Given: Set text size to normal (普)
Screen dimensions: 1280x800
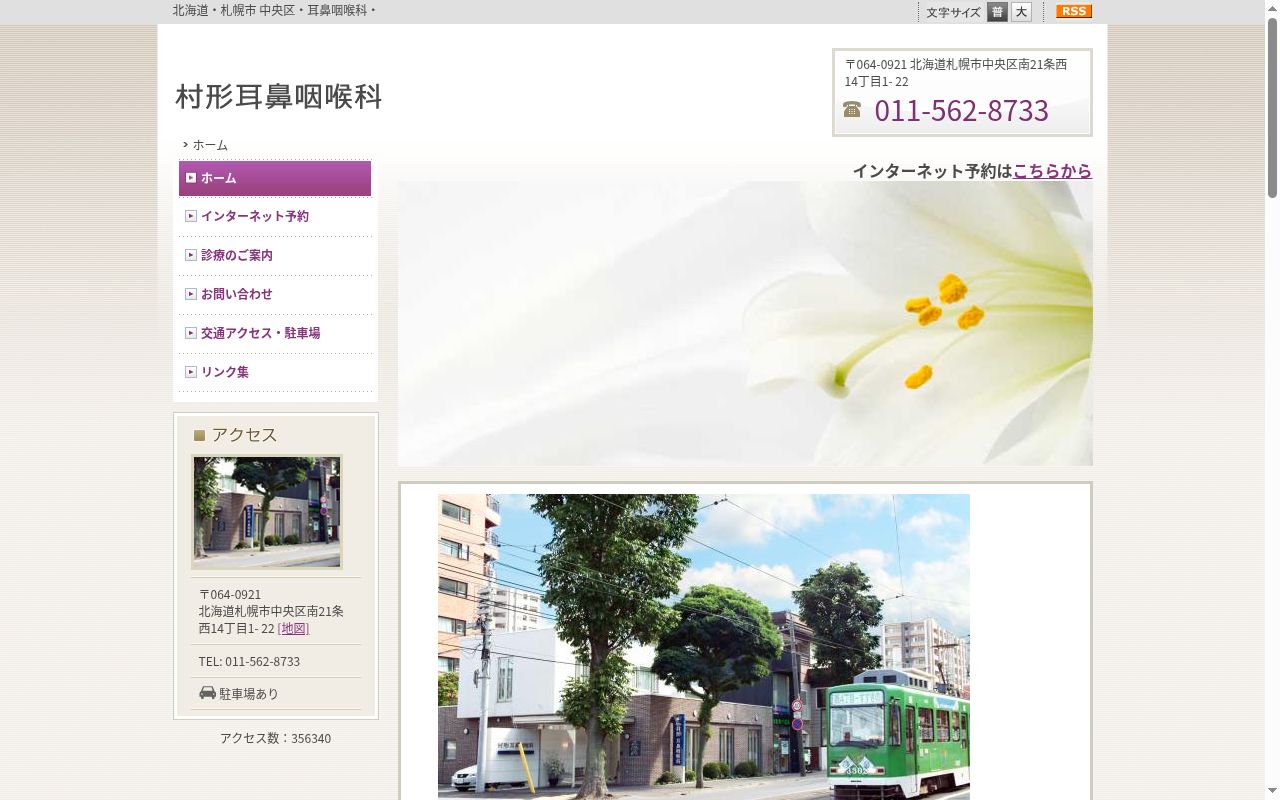Looking at the screenshot, I should pyautogui.click(x=997, y=12).
